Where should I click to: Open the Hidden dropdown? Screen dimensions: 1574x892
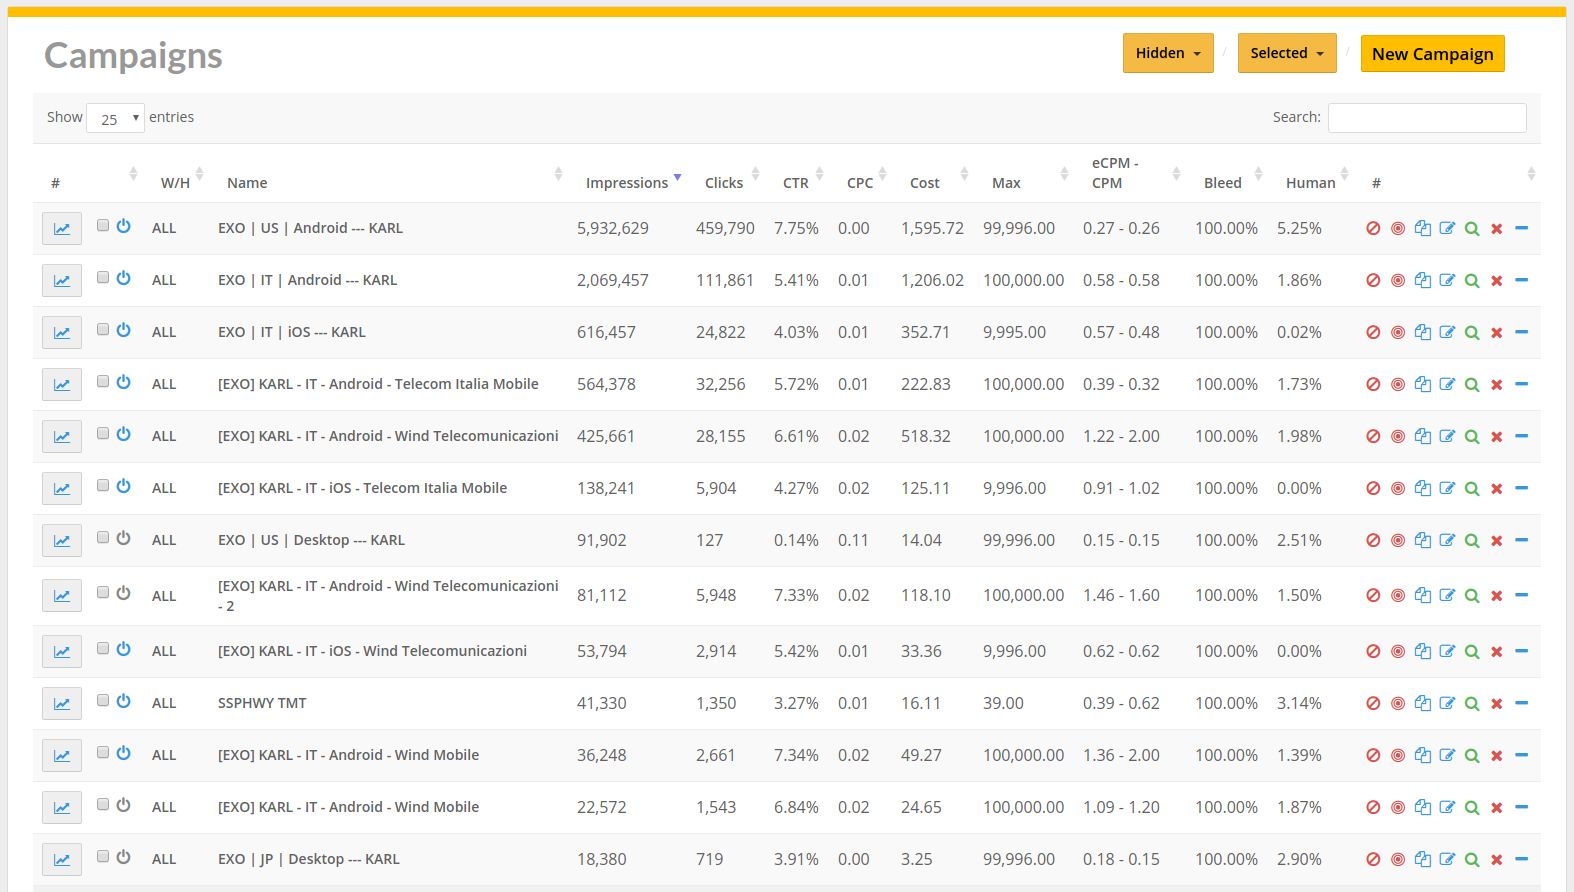tap(1167, 54)
